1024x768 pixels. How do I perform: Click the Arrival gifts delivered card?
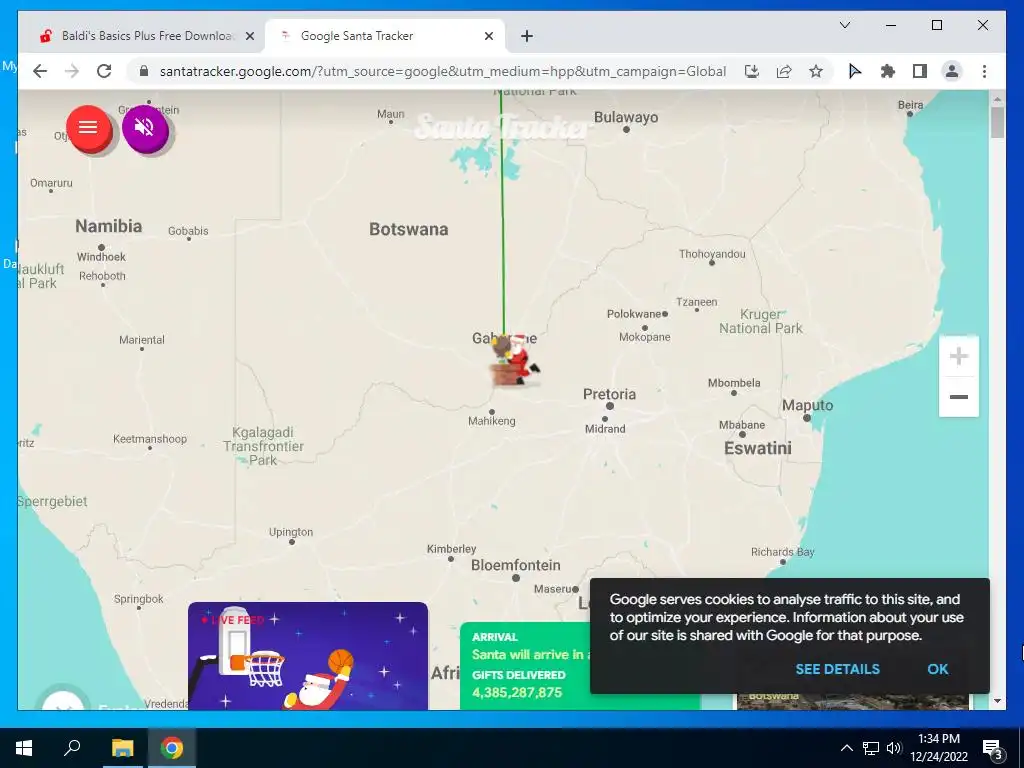tap(525, 666)
